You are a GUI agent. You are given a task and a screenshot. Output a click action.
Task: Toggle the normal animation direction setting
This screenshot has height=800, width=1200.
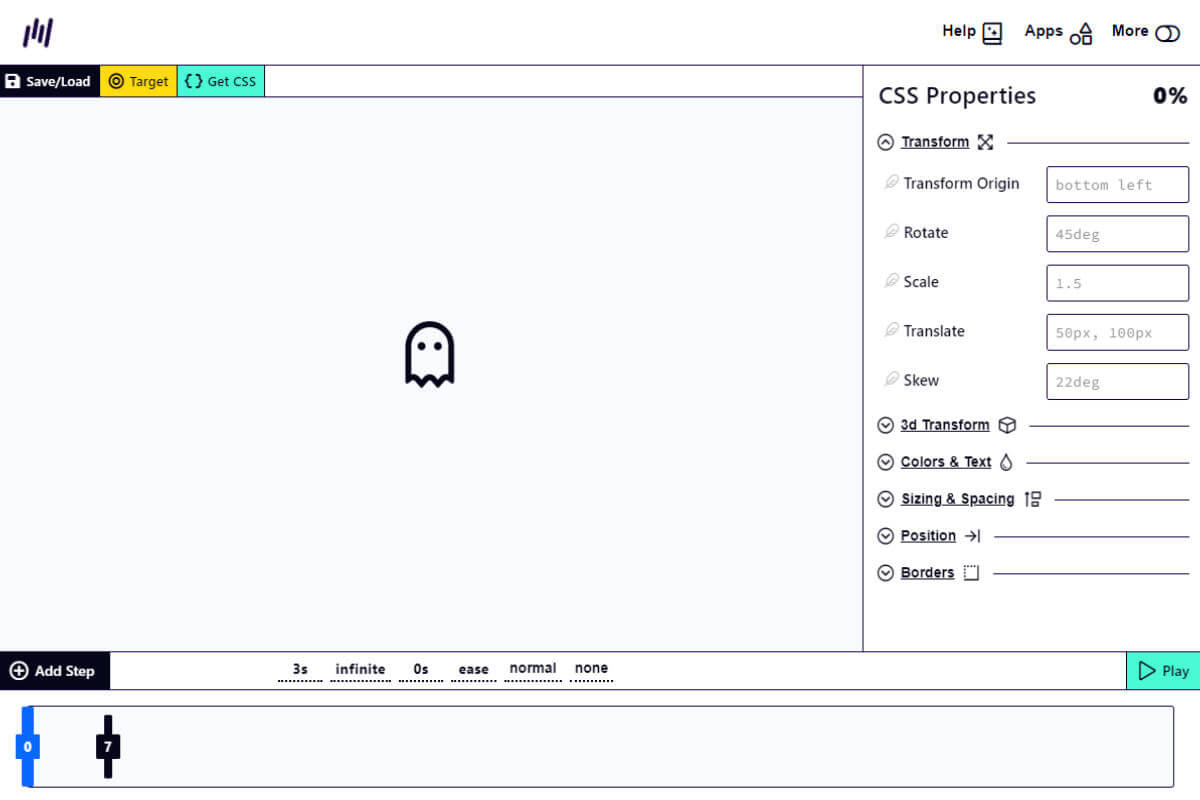tap(532, 669)
